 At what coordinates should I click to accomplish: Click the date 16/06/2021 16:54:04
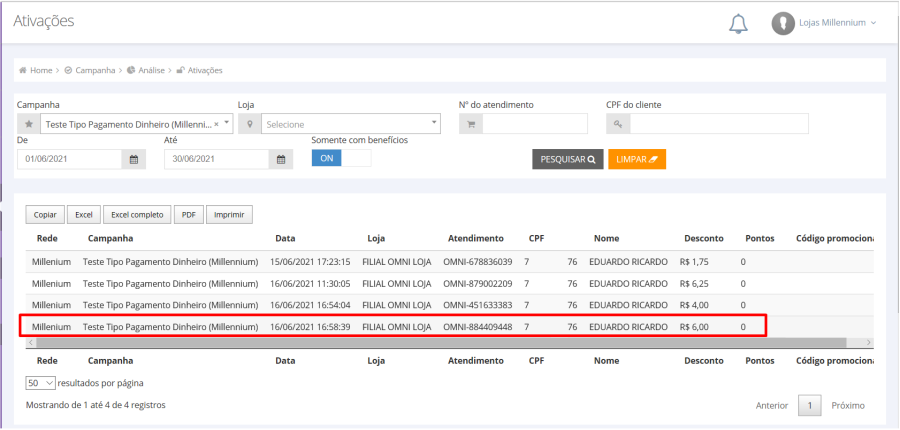pyautogui.click(x=310, y=305)
